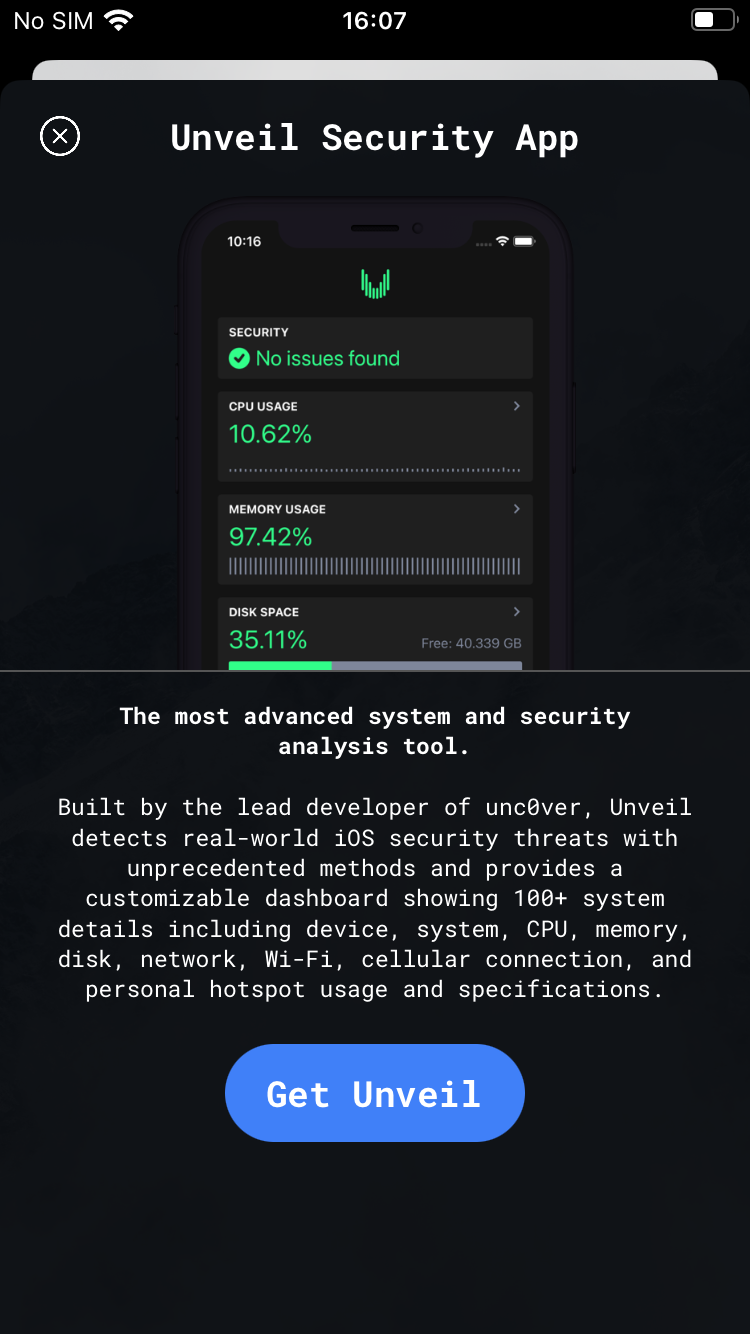
Task: Click the mockup phone's battery indicator
Action: click(x=524, y=241)
